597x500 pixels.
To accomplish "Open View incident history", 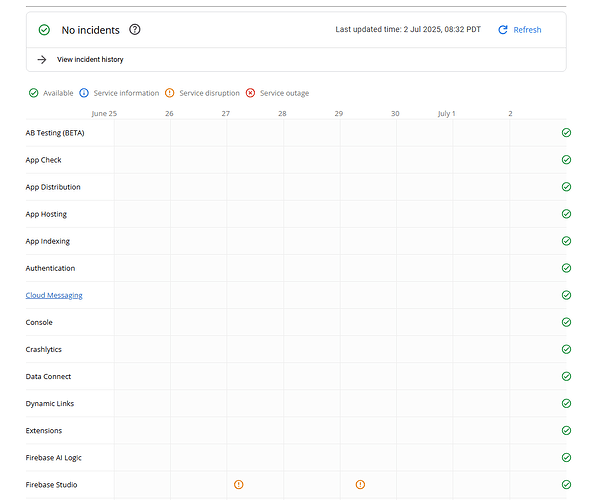I will click(90, 59).
